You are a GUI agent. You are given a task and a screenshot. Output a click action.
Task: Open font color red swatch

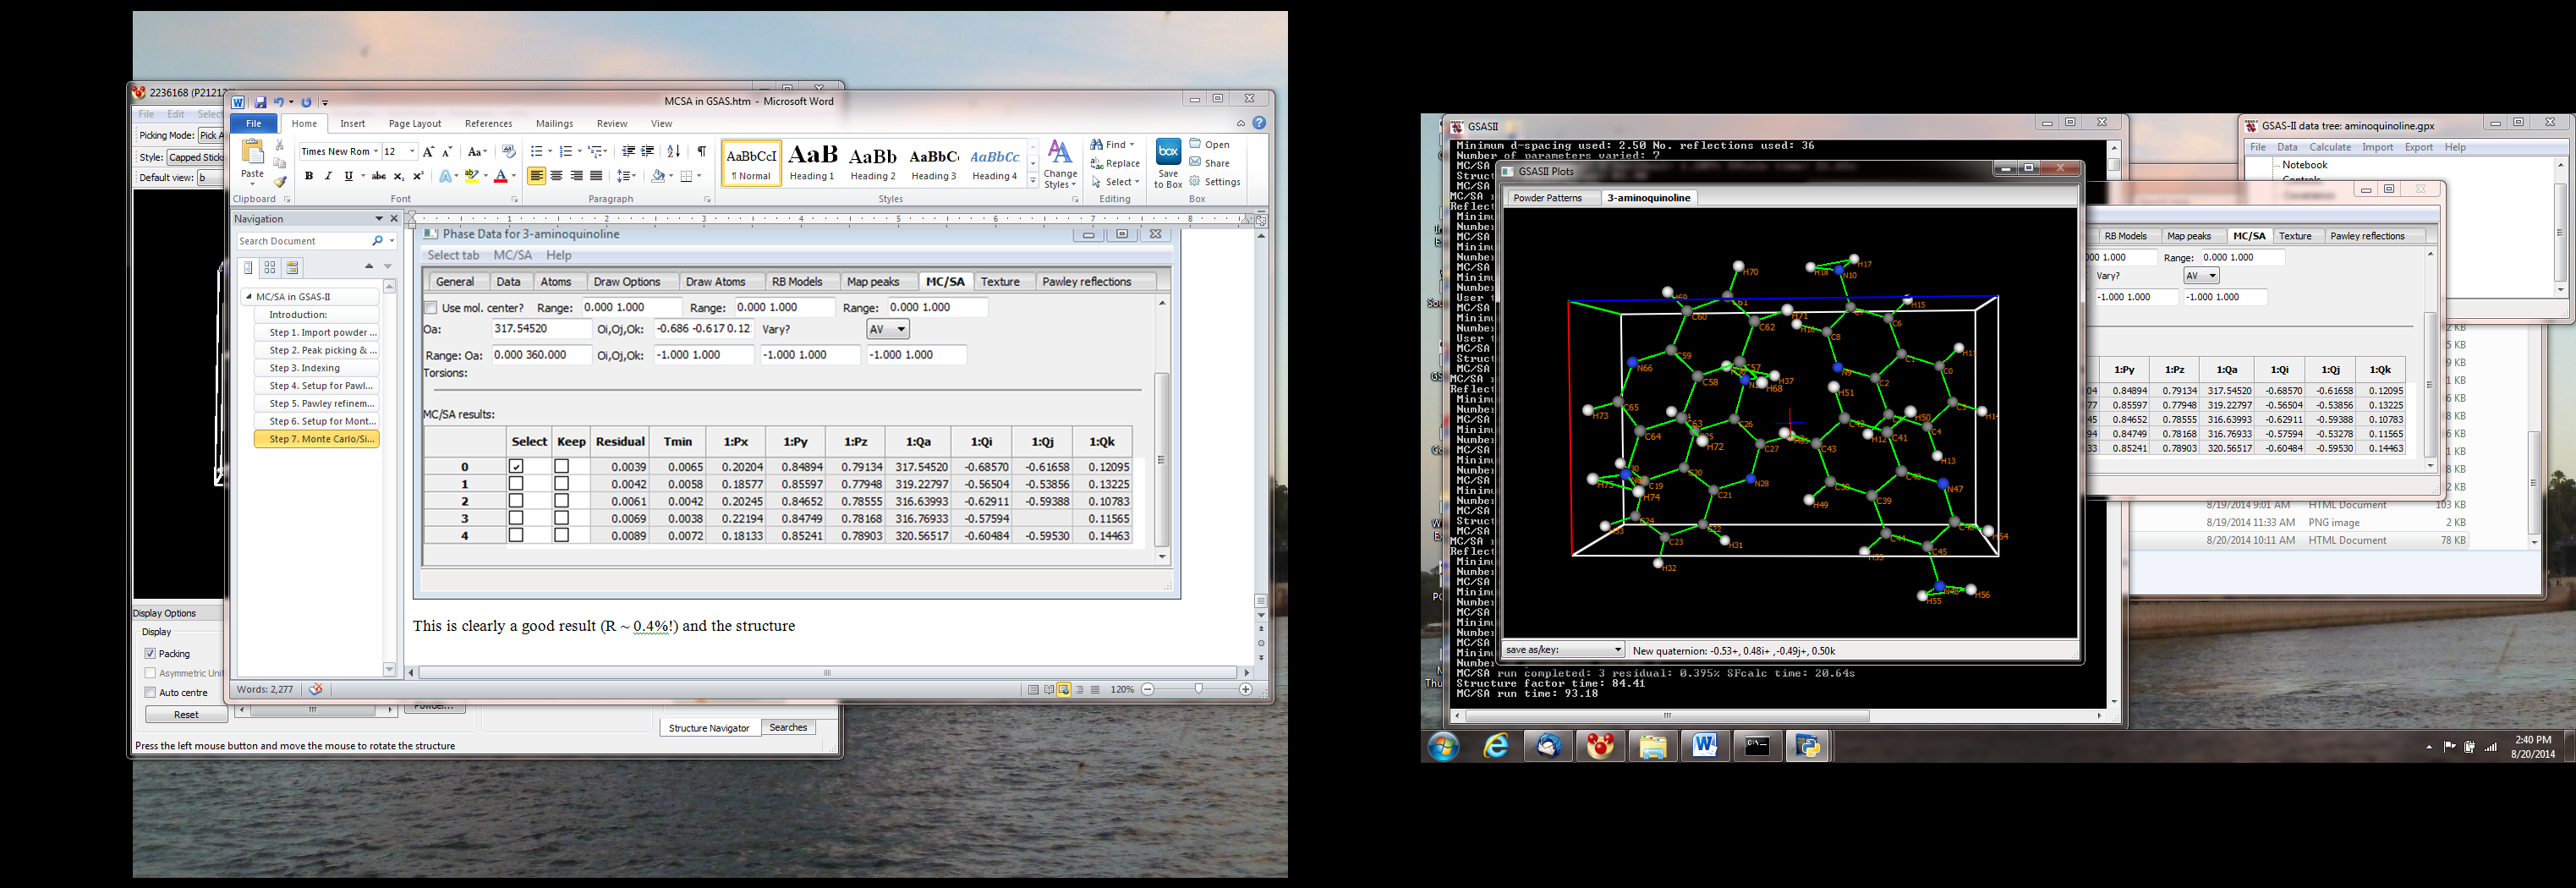tap(501, 176)
